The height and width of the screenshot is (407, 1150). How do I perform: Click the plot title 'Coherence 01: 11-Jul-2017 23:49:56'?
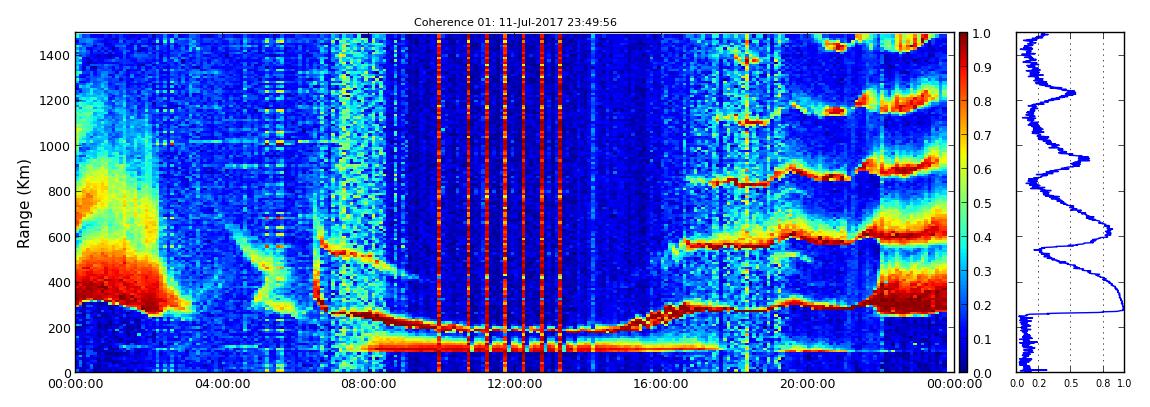[x=515, y=23]
